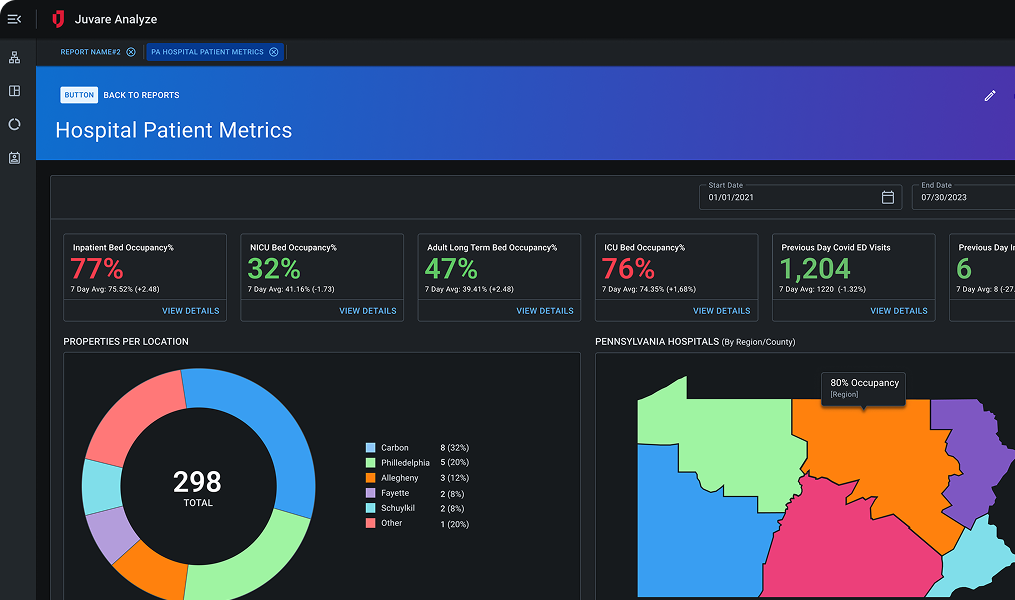The height and width of the screenshot is (600, 1015).
Task: Close the PA Hospital Patient Metrics tab
Action: pos(273,52)
